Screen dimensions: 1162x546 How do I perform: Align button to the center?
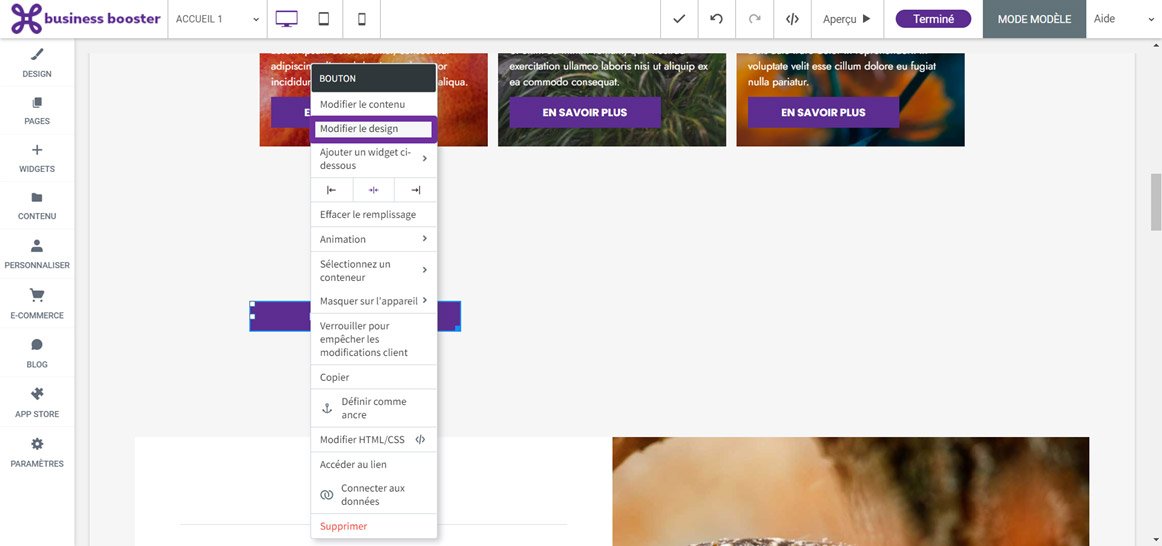point(374,190)
